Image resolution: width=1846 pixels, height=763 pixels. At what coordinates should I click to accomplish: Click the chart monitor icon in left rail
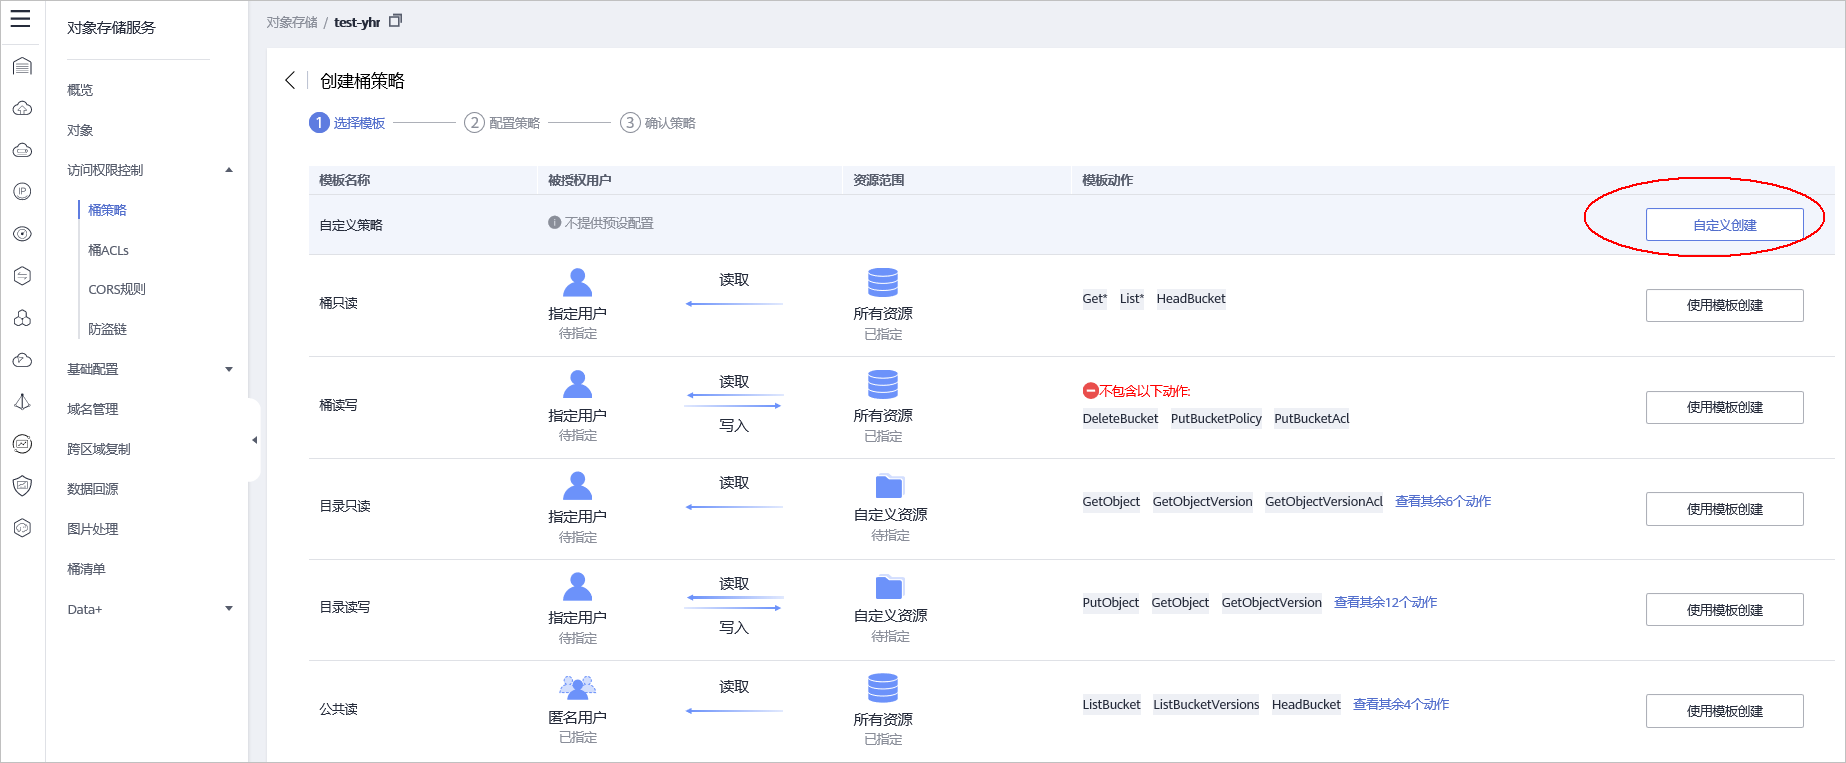pyautogui.click(x=22, y=444)
